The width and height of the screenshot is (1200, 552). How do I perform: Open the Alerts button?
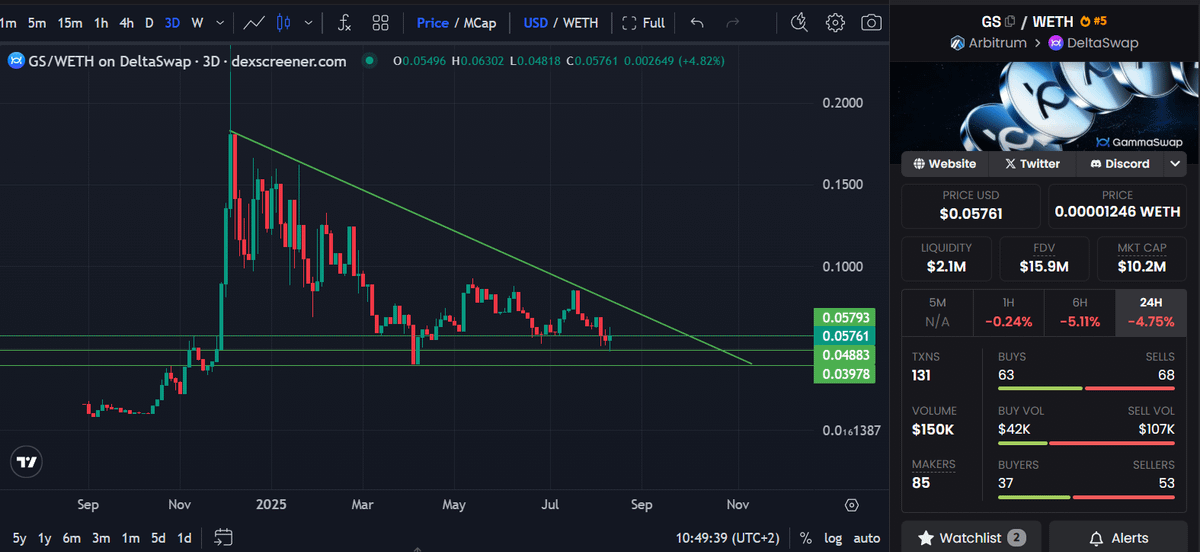click(1119, 537)
